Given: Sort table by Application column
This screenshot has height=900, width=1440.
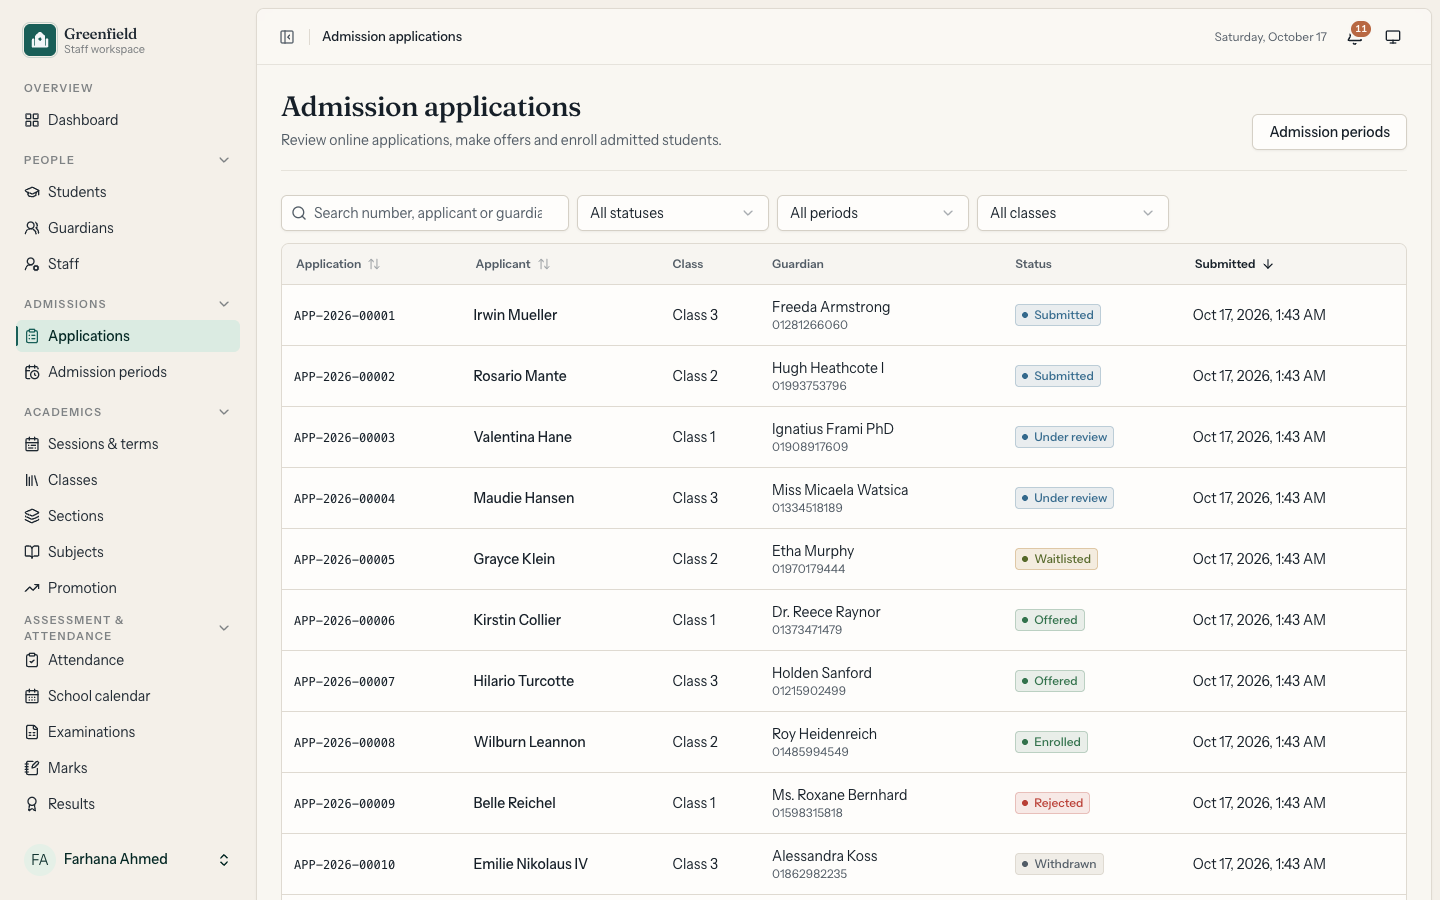Looking at the screenshot, I should point(338,264).
